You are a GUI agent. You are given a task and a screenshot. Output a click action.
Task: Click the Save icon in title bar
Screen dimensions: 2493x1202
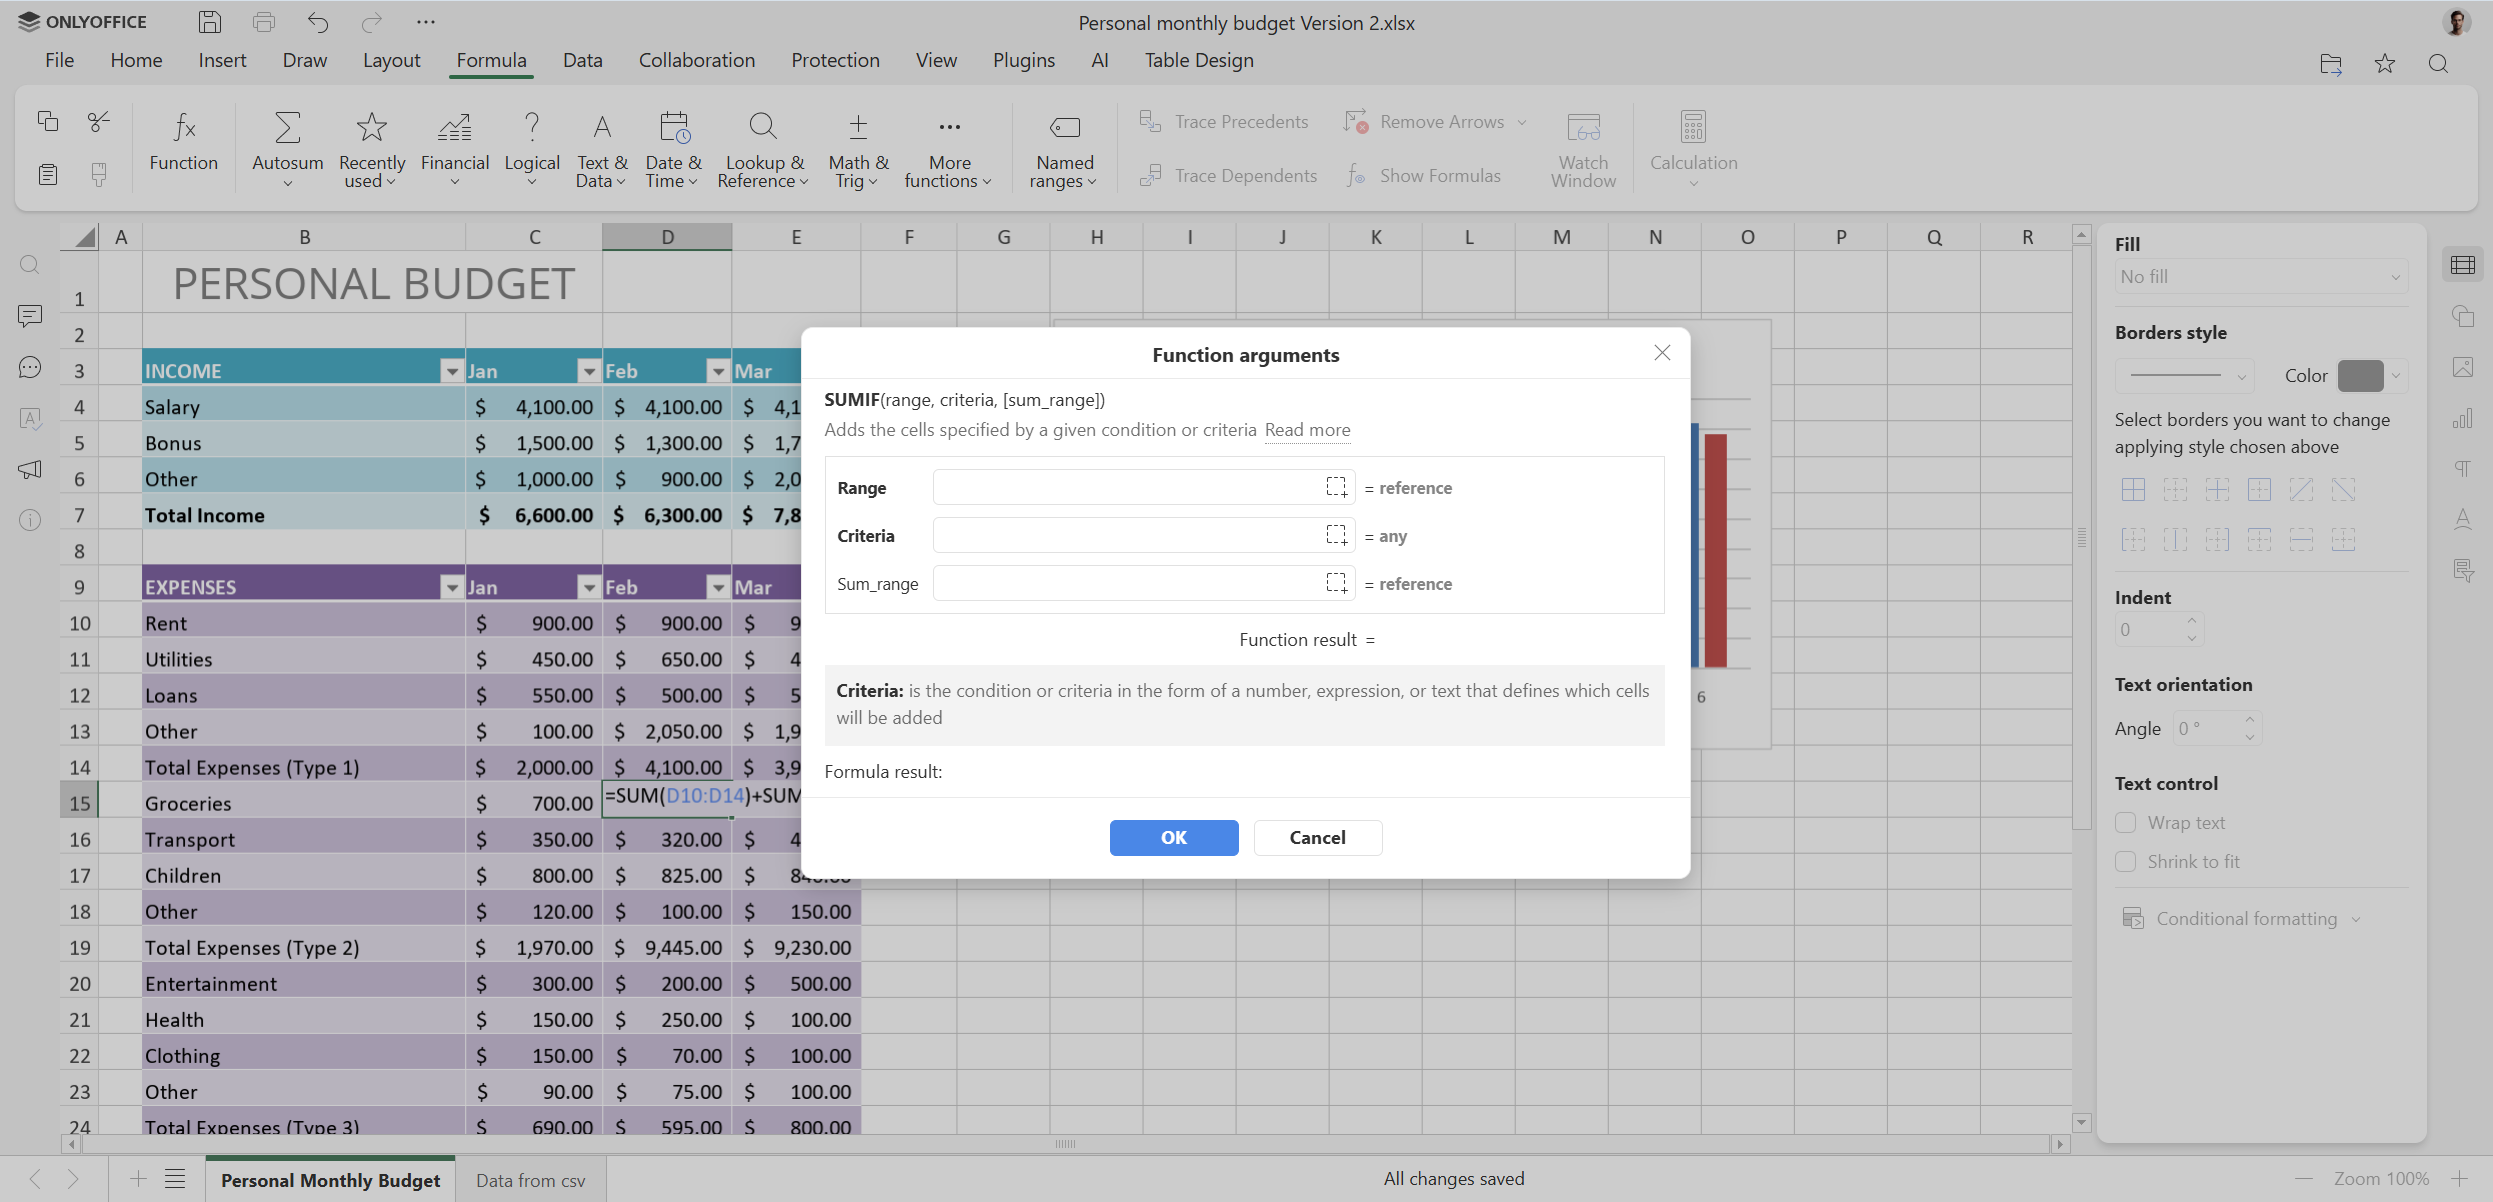click(210, 22)
